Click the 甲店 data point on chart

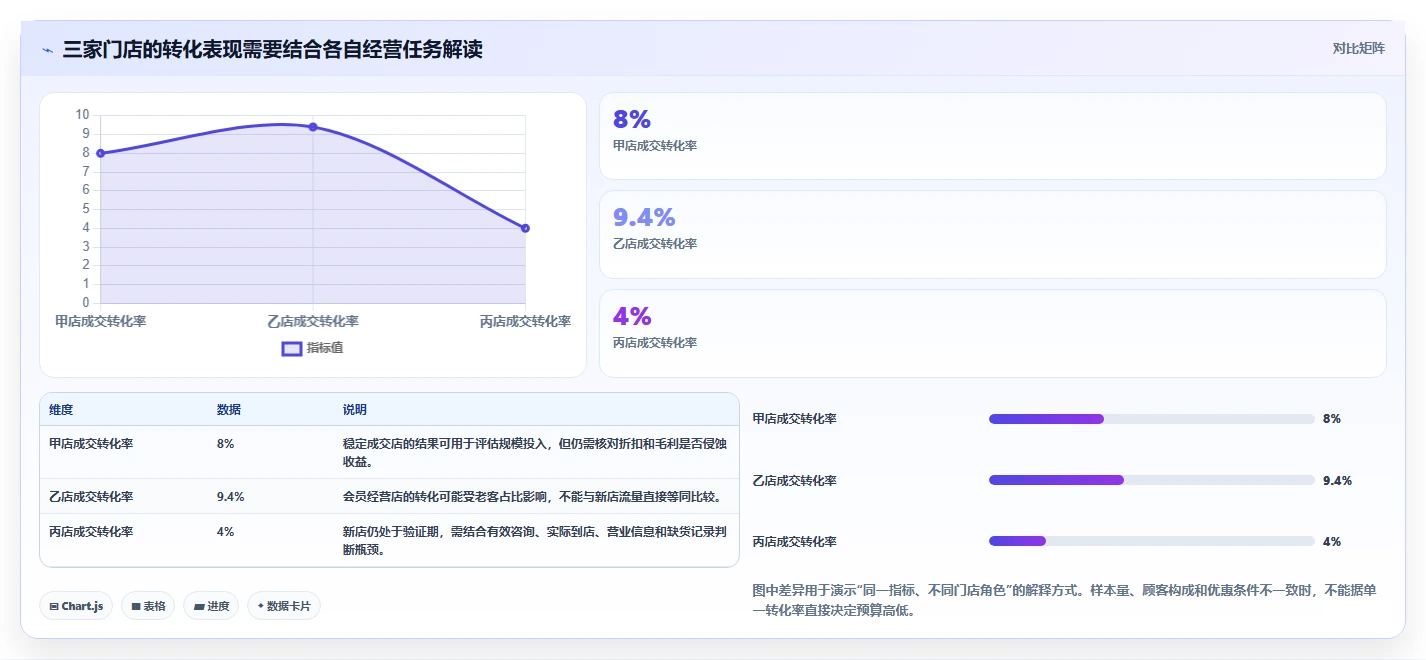(x=100, y=153)
